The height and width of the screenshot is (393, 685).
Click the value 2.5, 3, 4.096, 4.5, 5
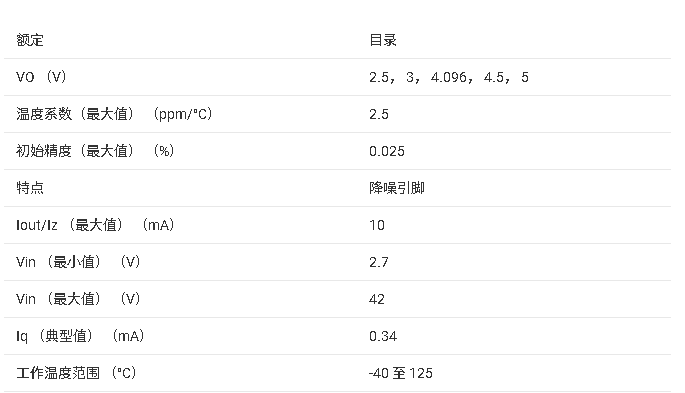(449, 77)
